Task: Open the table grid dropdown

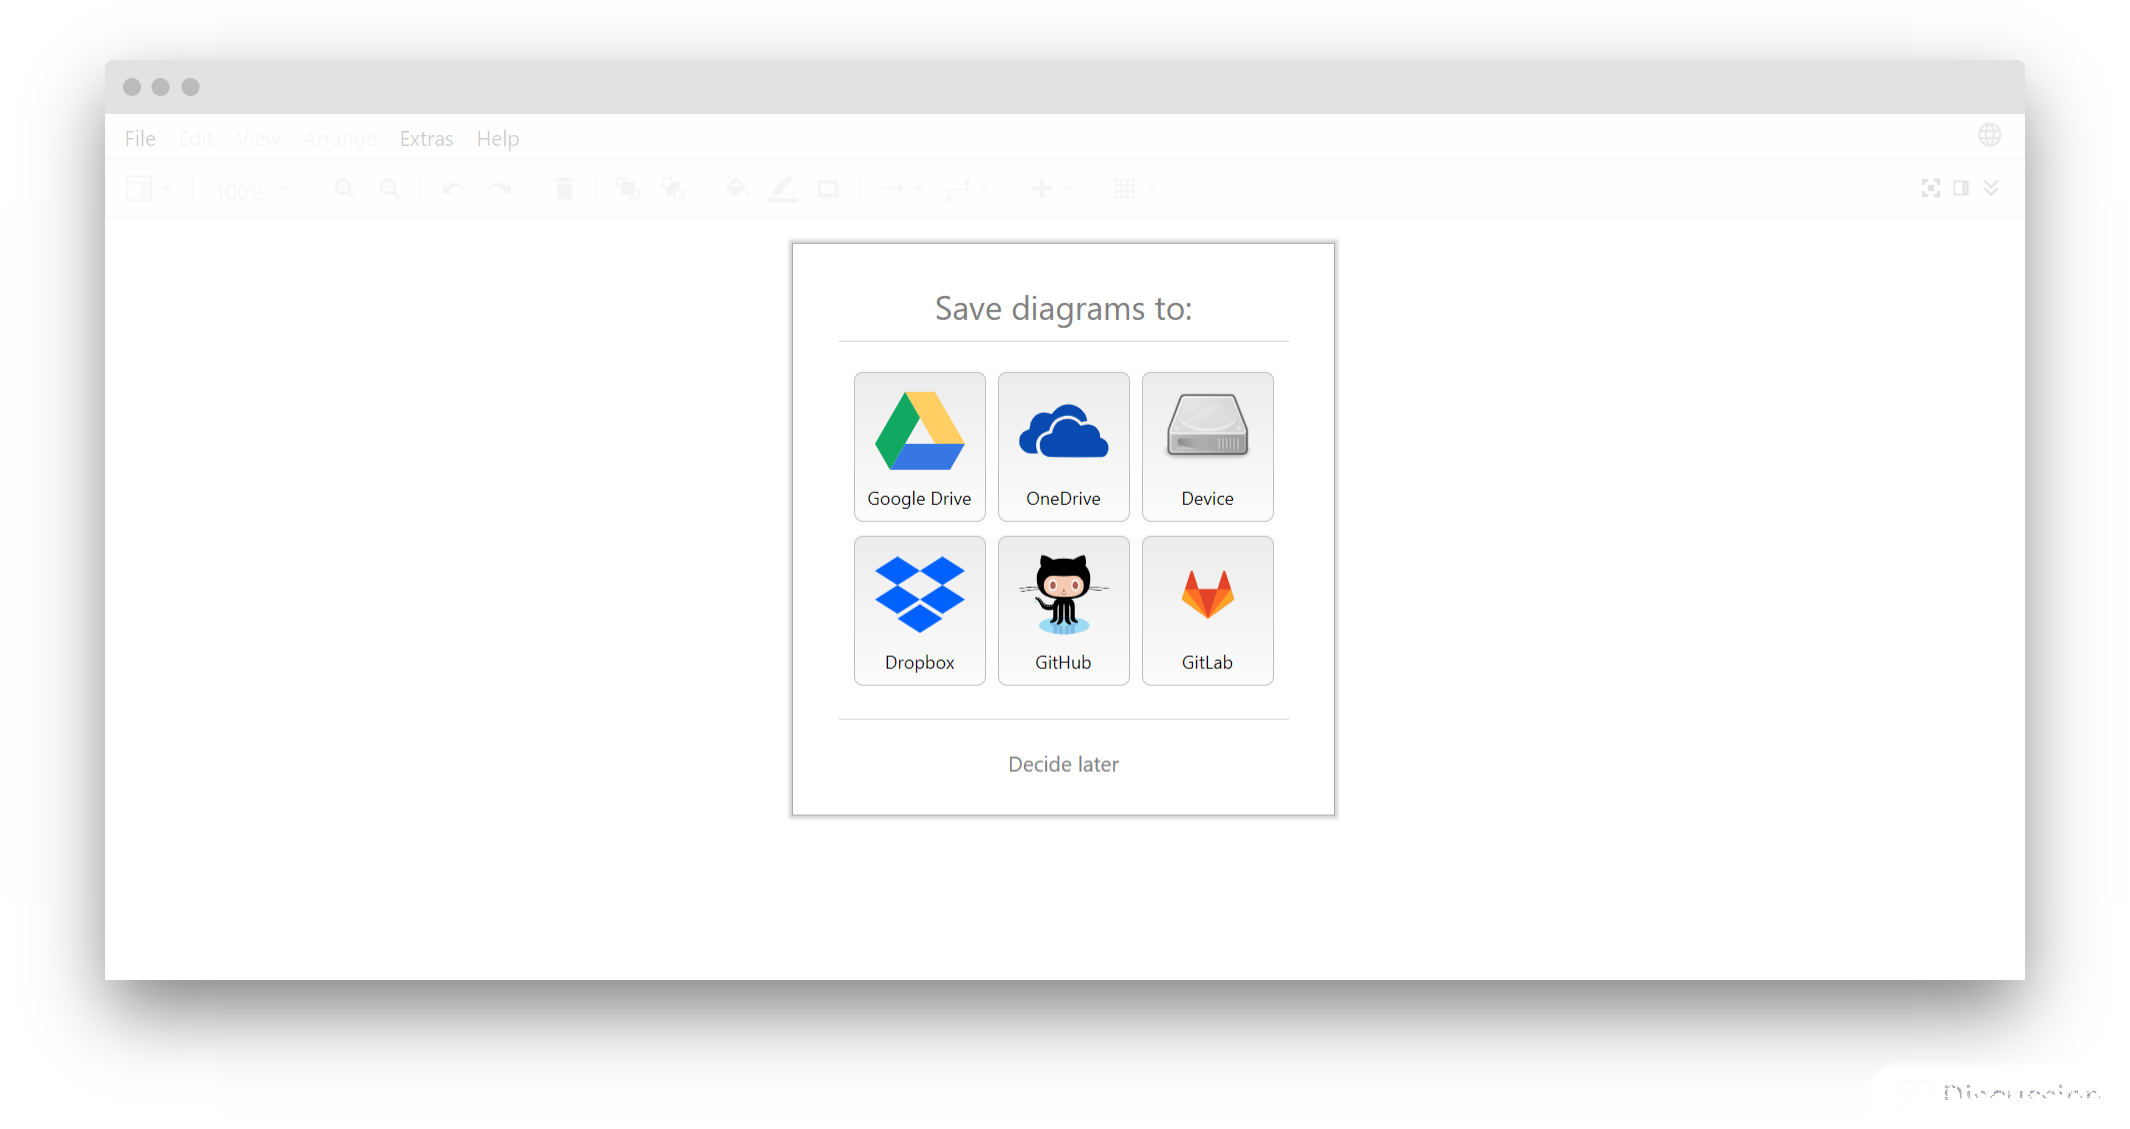Action: click(1134, 189)
